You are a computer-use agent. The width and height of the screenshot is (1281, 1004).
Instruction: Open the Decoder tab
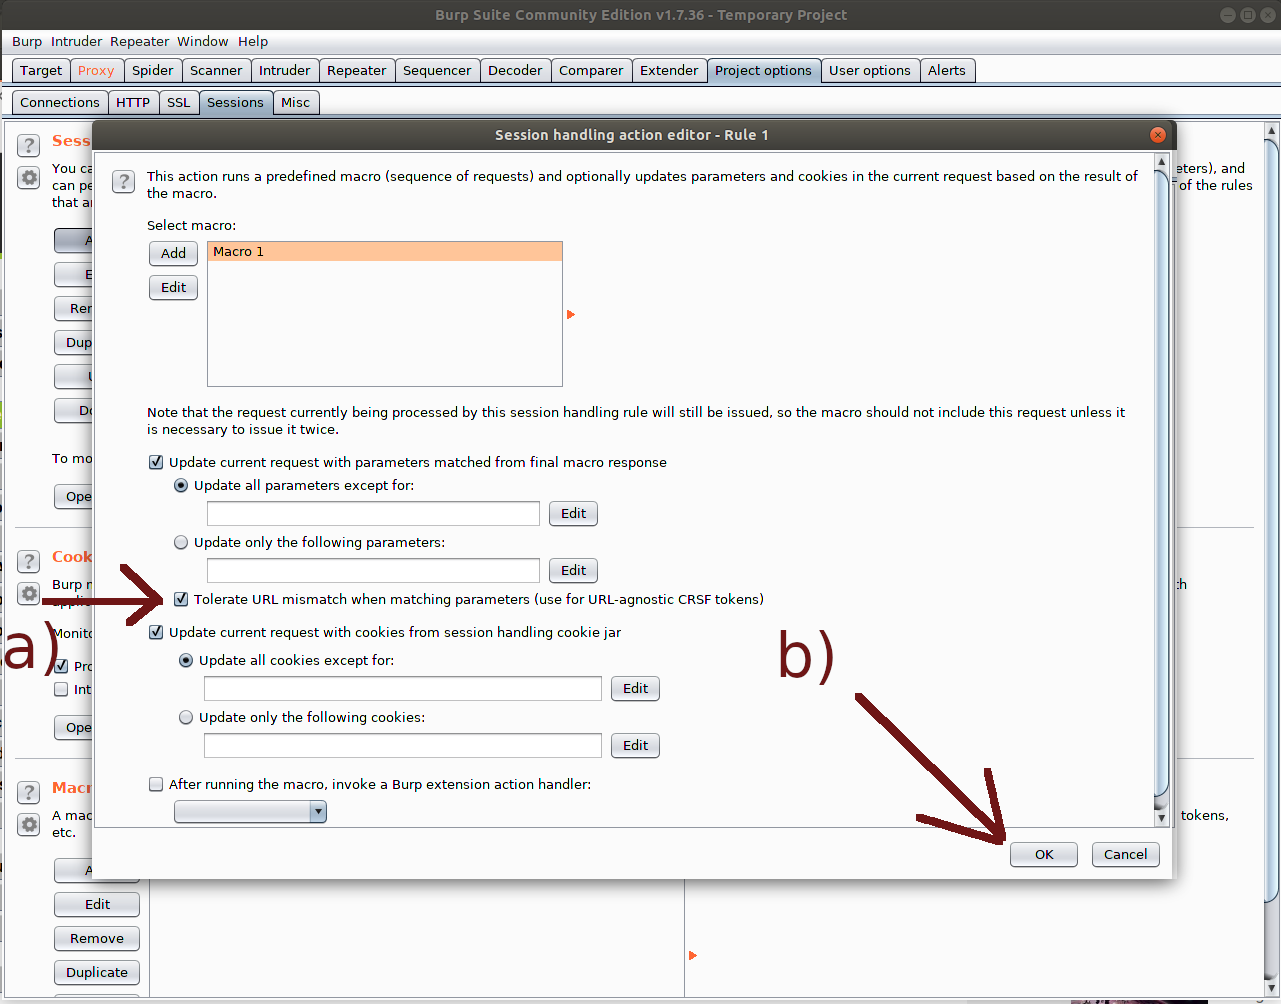[515, 70]
